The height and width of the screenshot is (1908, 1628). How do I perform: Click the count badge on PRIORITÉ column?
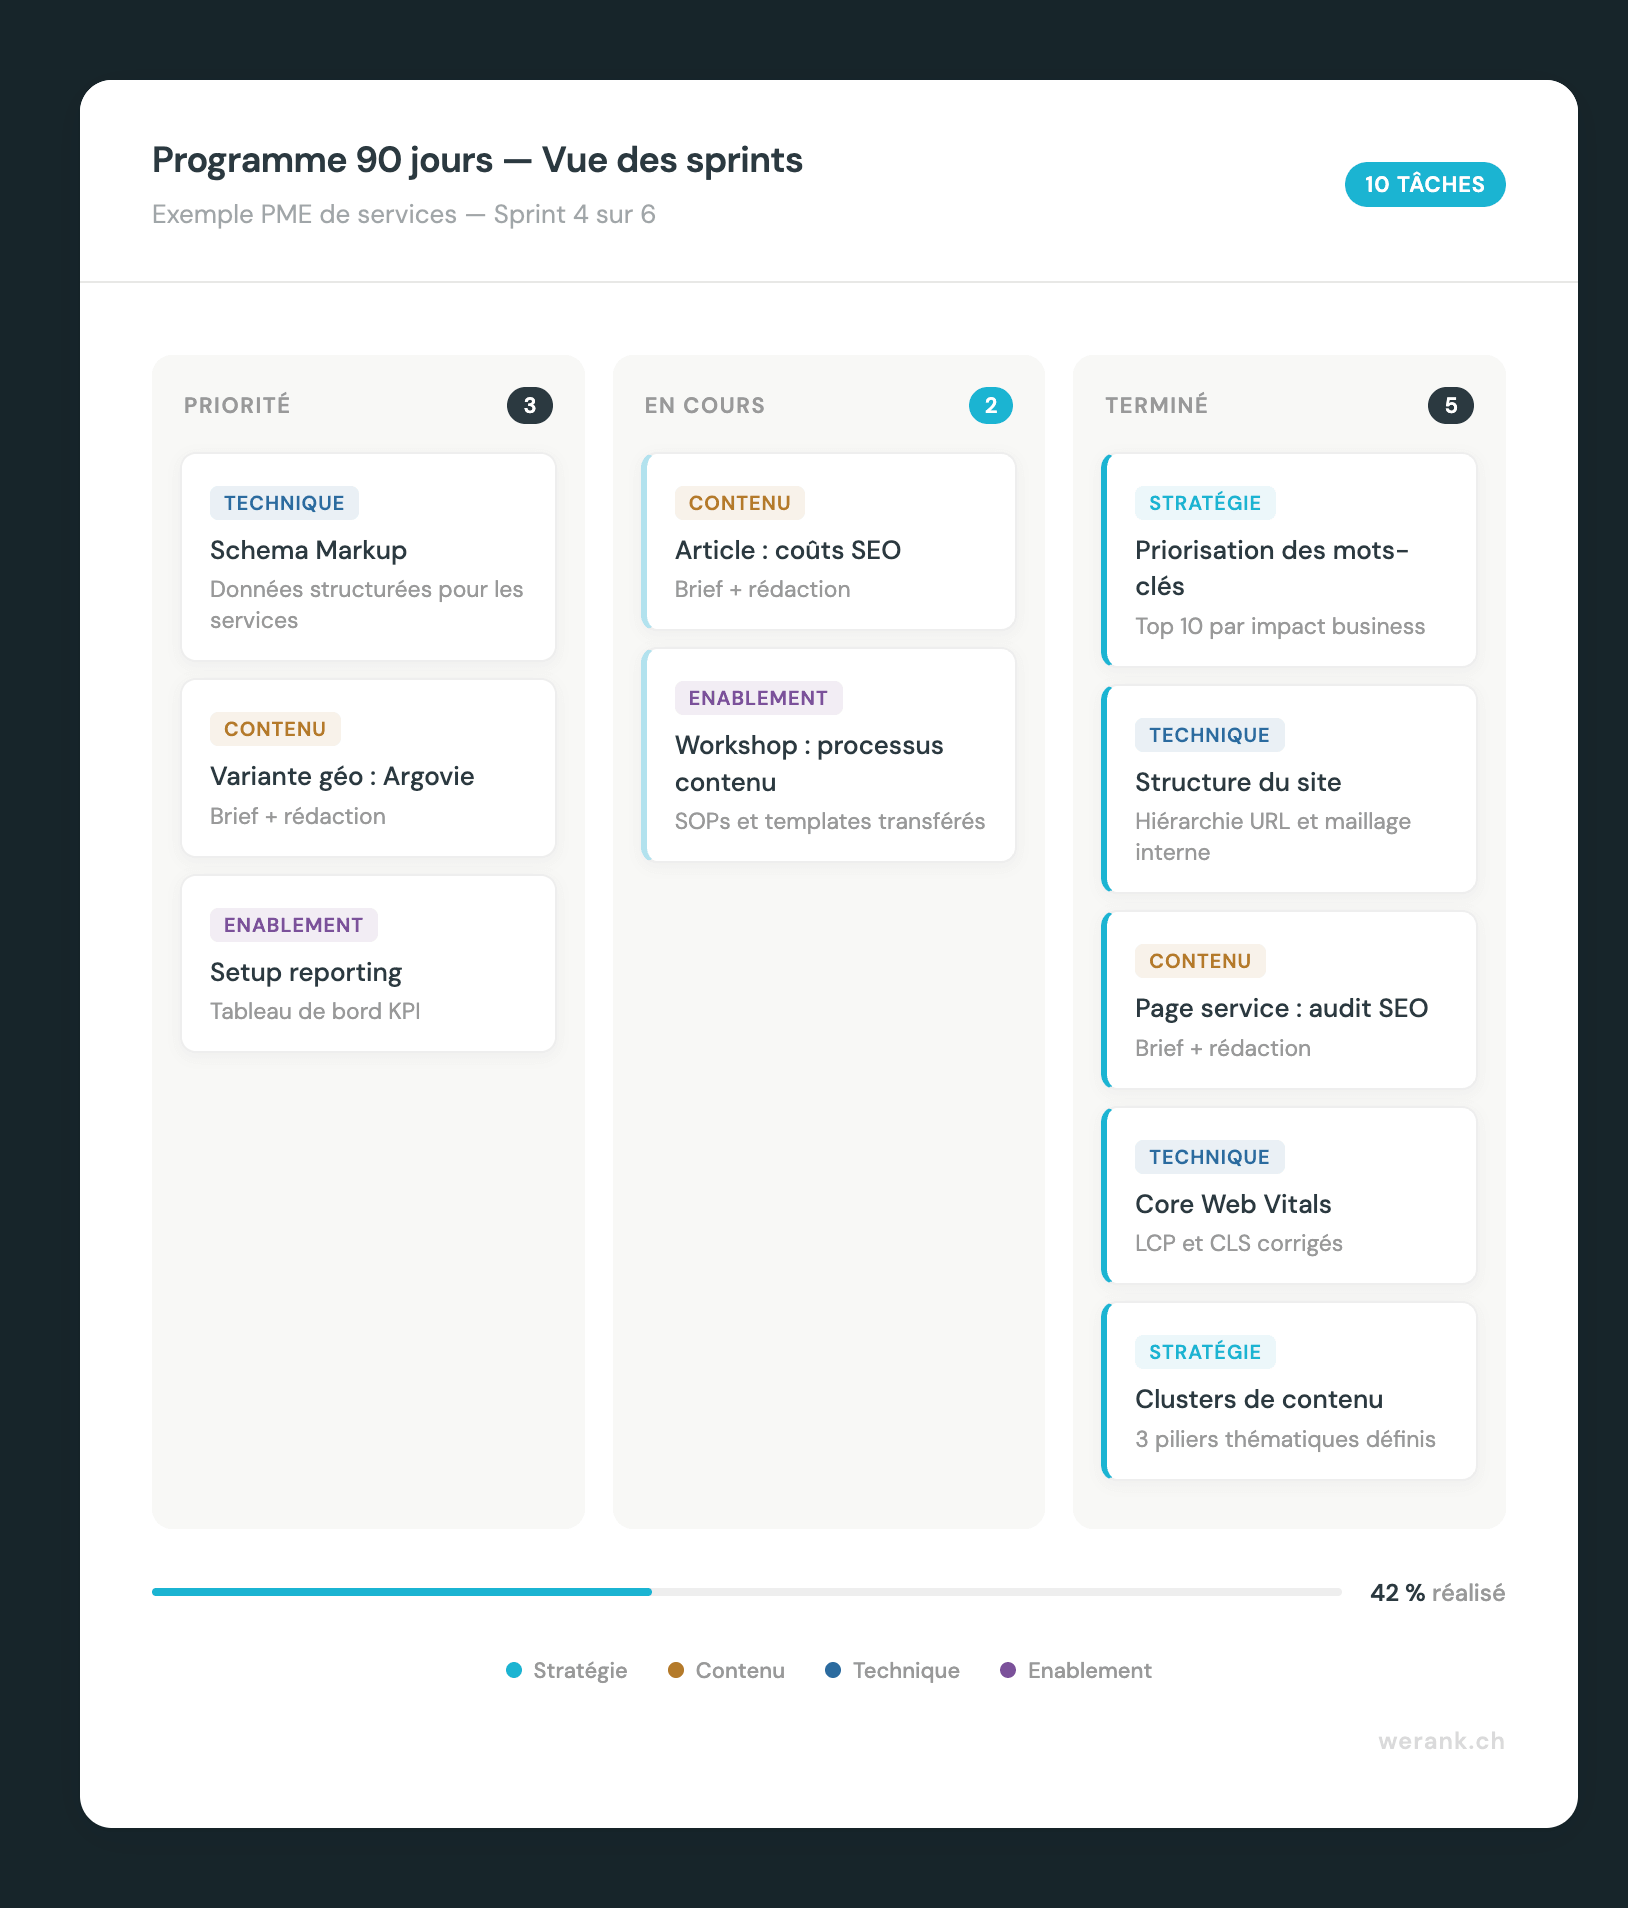pyautogui.click(x=531, y=405)
